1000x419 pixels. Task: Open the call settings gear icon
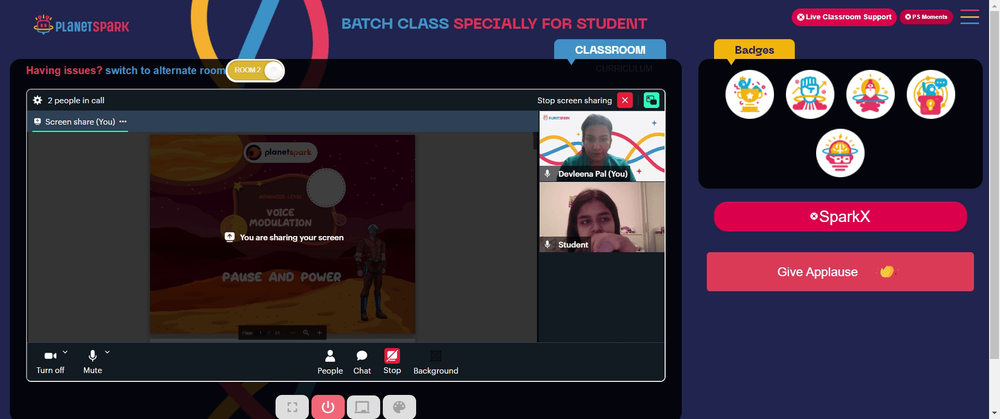pyautogui.click(x=38, y=100)
